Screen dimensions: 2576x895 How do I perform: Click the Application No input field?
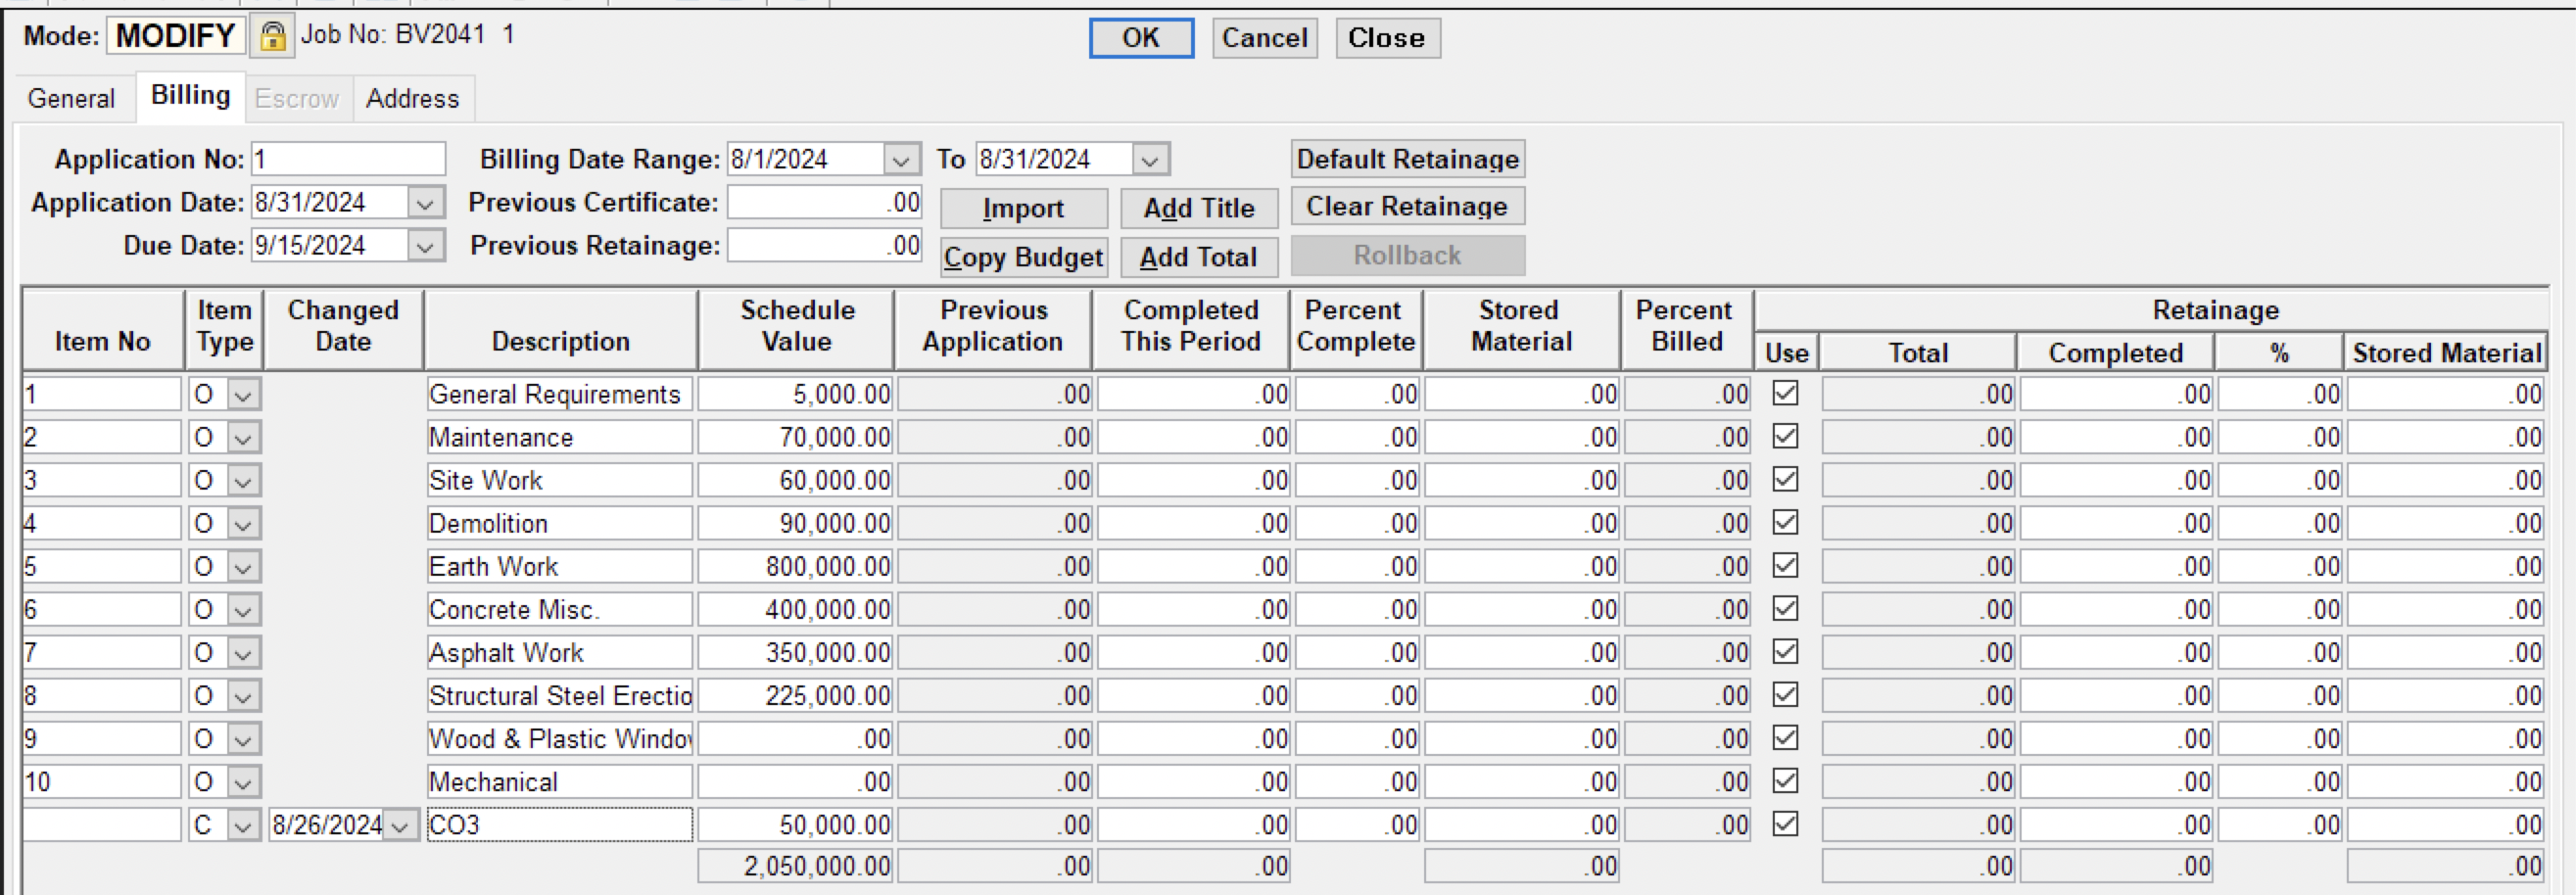click(348, 160)
